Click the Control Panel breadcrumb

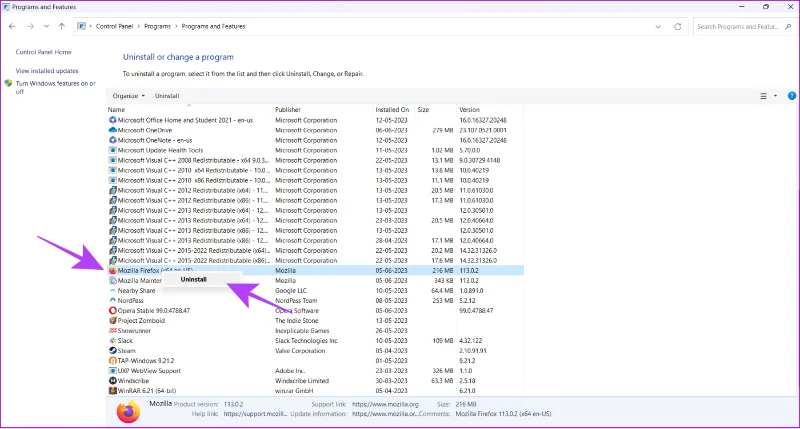[114, 26]
